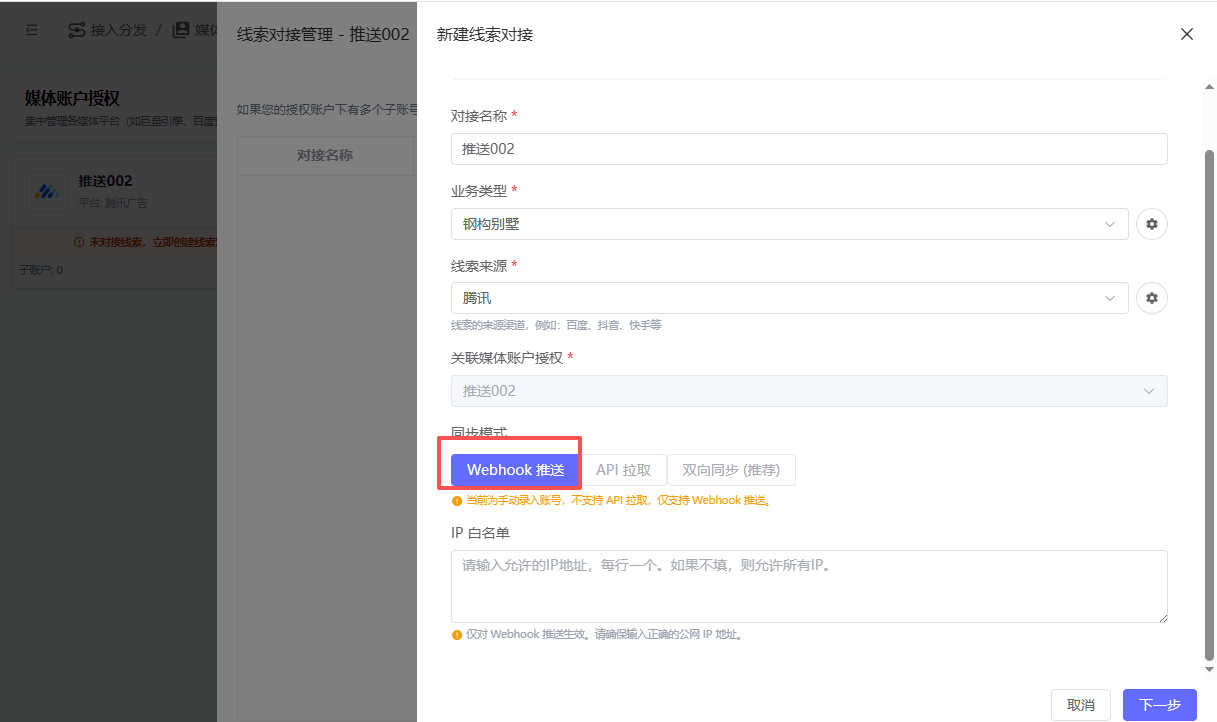Go to 接入分发 in the breadcrumb
This screenshot has height=722, width=1217.
click(x=118, y=30)
